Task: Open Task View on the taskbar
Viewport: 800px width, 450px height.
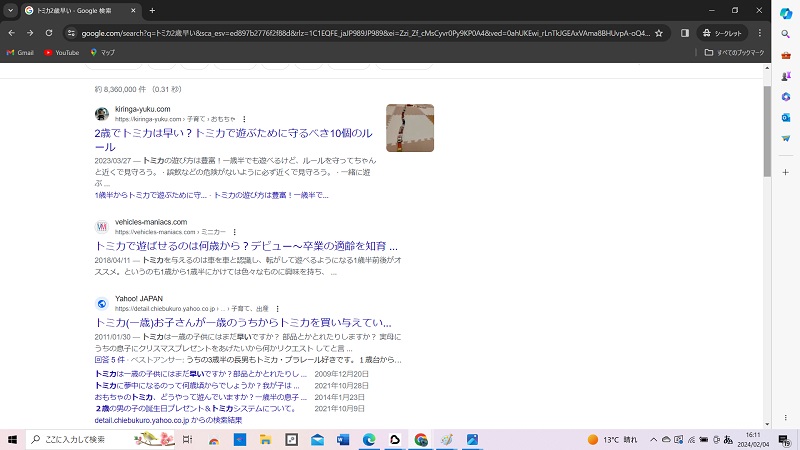Action: [x=187, y=439]
